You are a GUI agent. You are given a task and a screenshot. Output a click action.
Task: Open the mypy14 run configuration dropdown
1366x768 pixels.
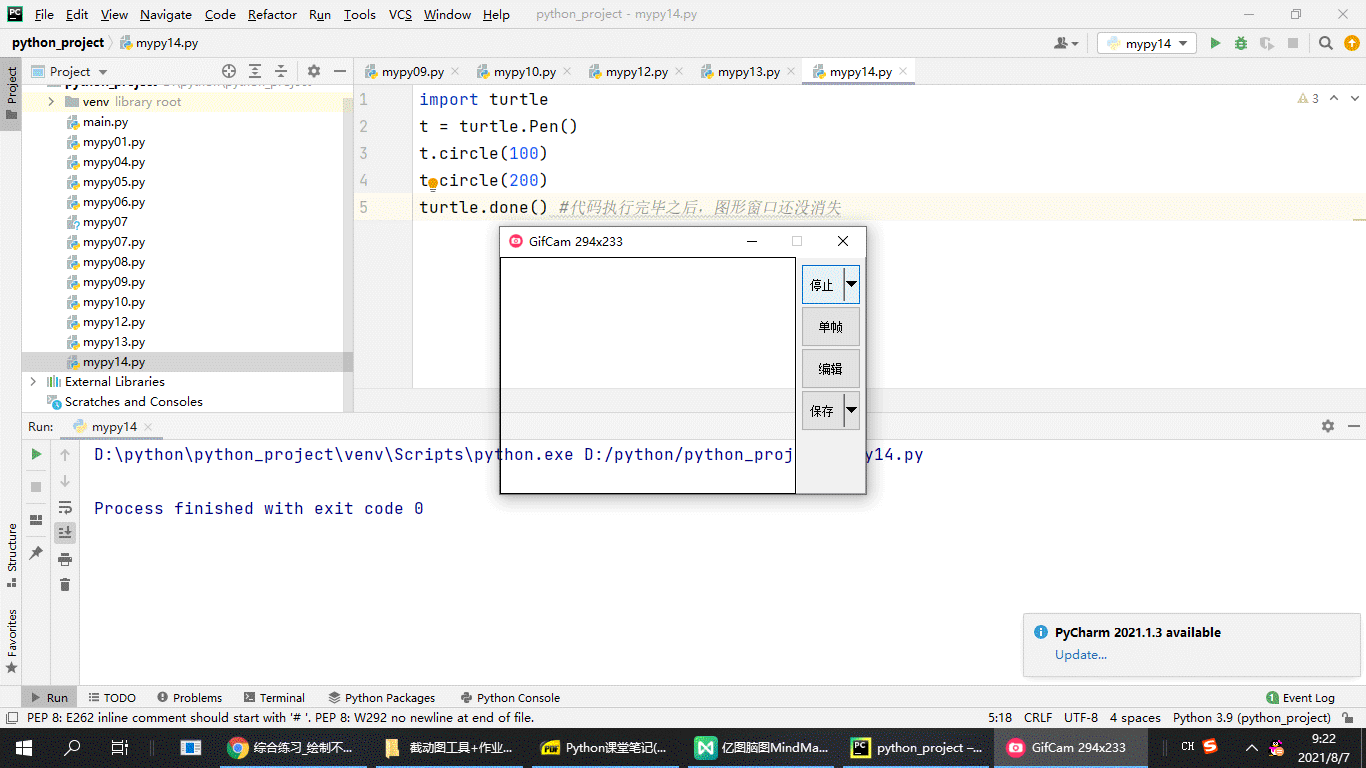[1147, 43]
